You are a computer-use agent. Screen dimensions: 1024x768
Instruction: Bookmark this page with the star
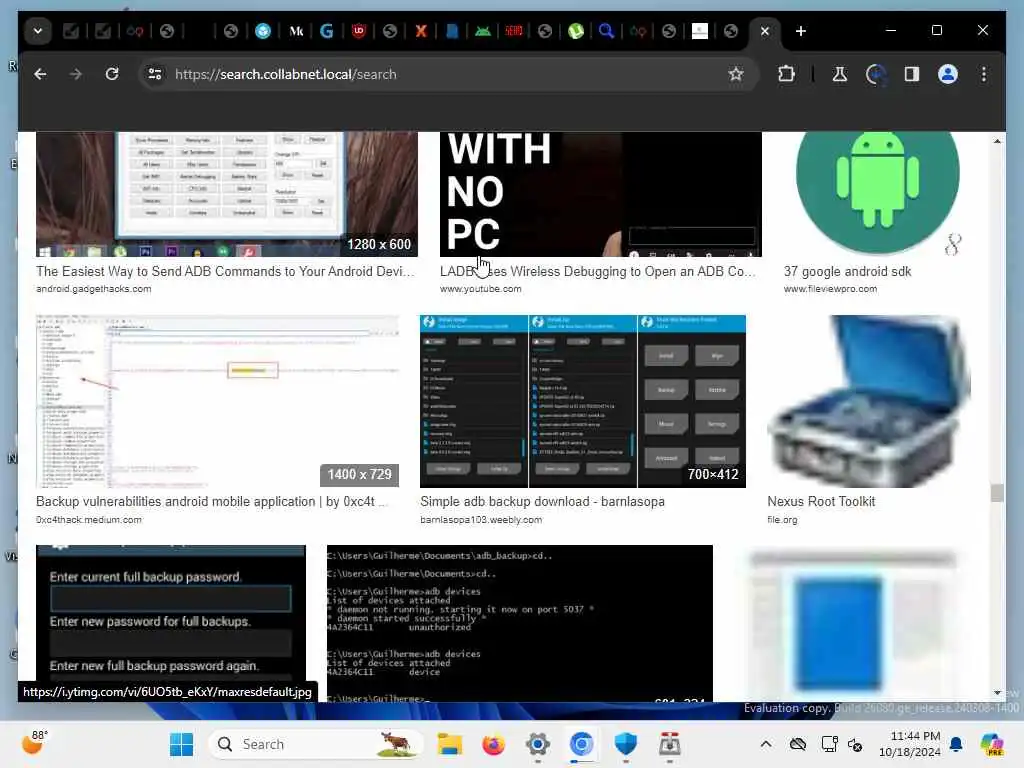[x=736, y=74]
